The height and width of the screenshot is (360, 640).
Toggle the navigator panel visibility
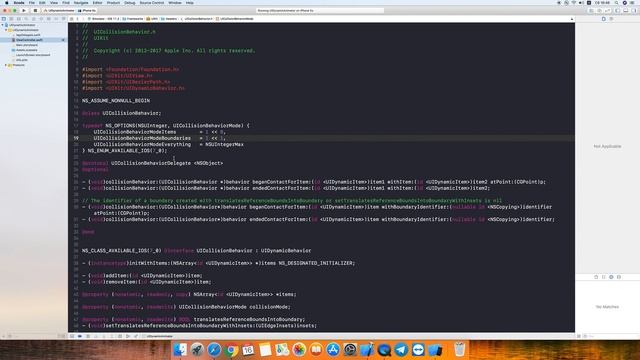point(618,10)
